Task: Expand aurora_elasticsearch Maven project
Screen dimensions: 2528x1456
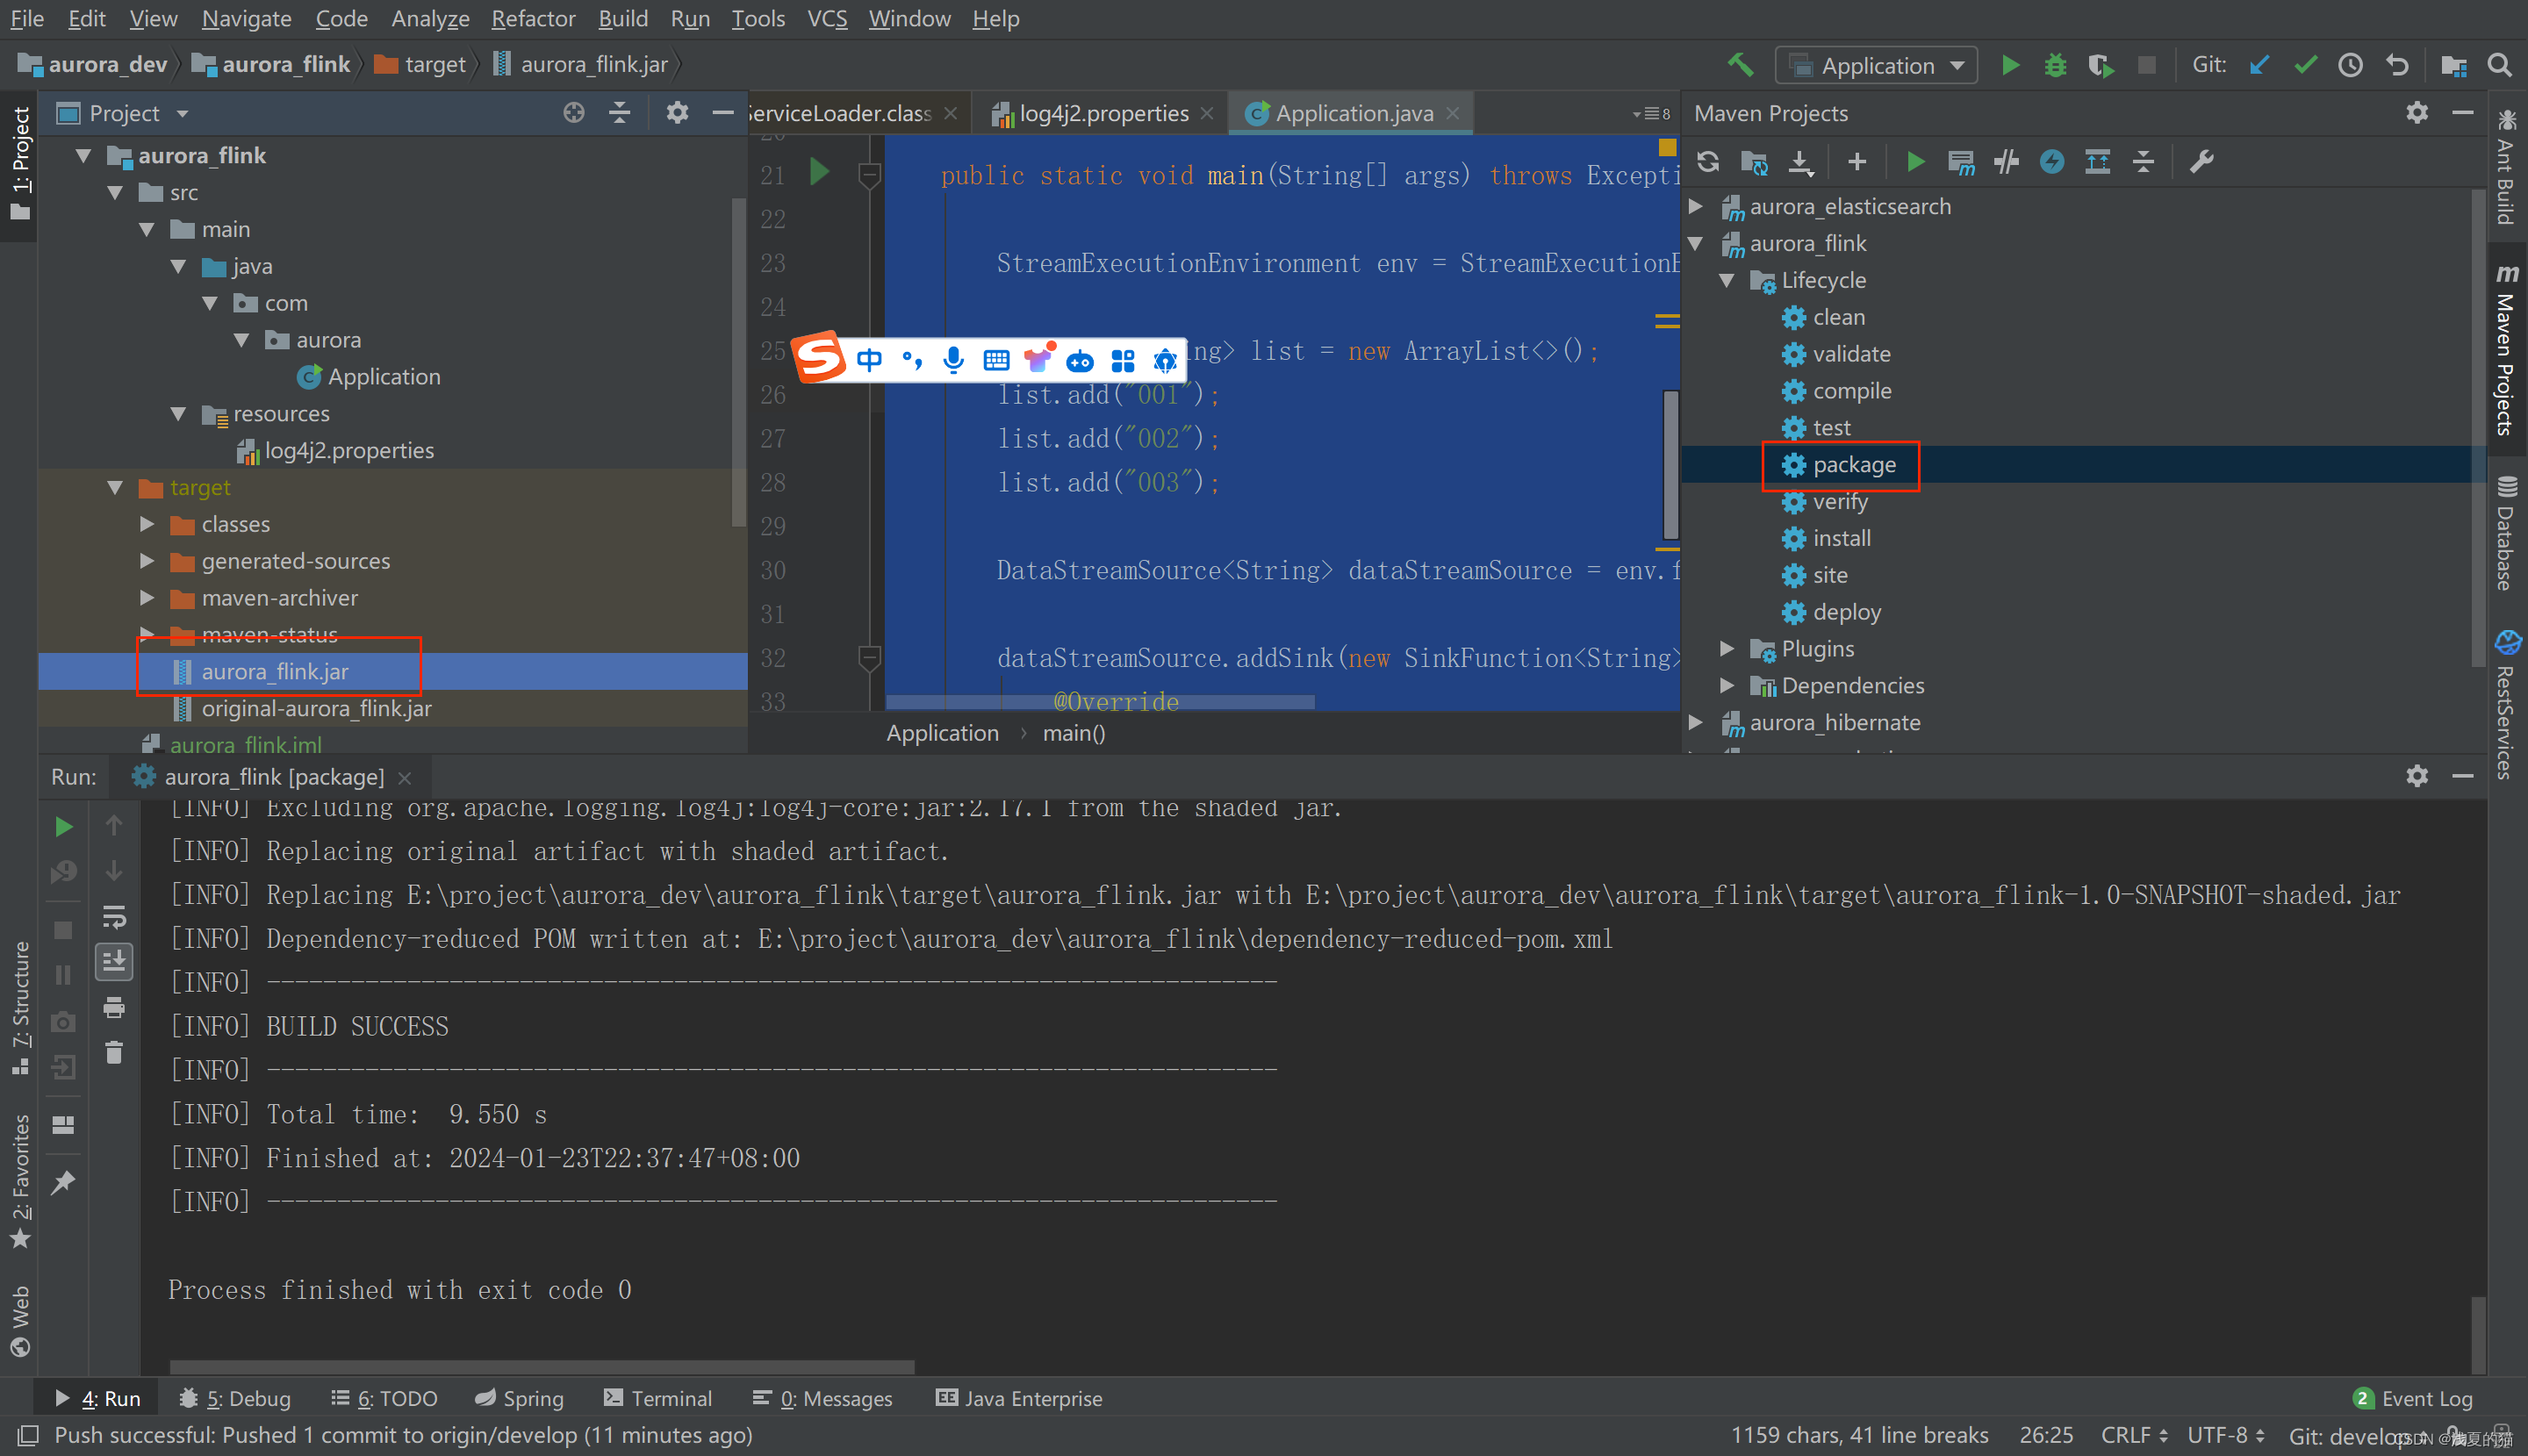Action: click(1696, 206)
